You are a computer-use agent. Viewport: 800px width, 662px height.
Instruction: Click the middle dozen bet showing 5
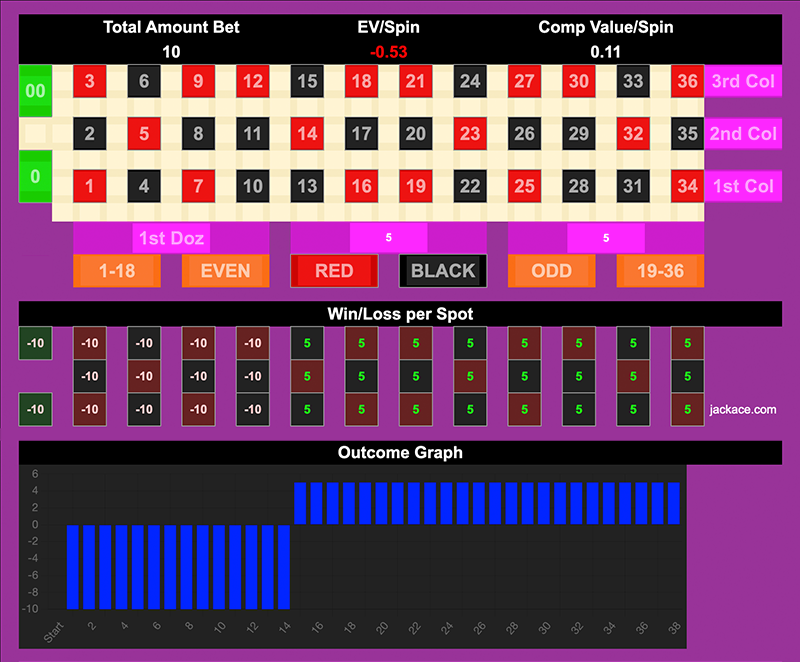tap(388, 238)
